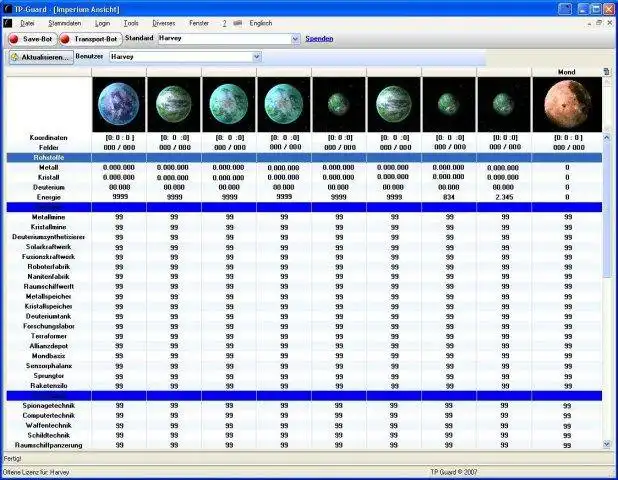Click the Allianzdepot row label
Viewport: 618px width, 480px height.
[48, 346]
